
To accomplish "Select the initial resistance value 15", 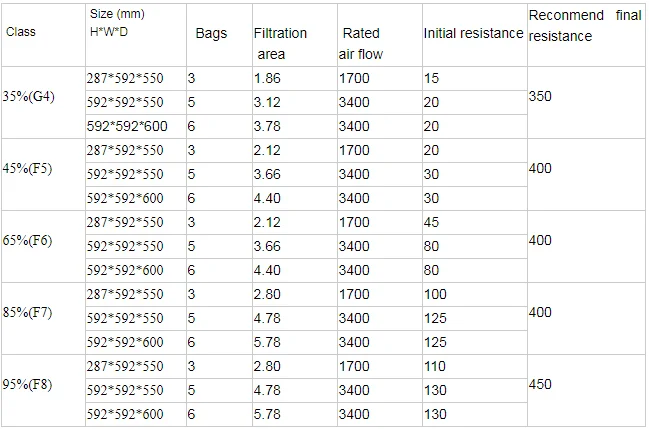I will click(431, 77).
